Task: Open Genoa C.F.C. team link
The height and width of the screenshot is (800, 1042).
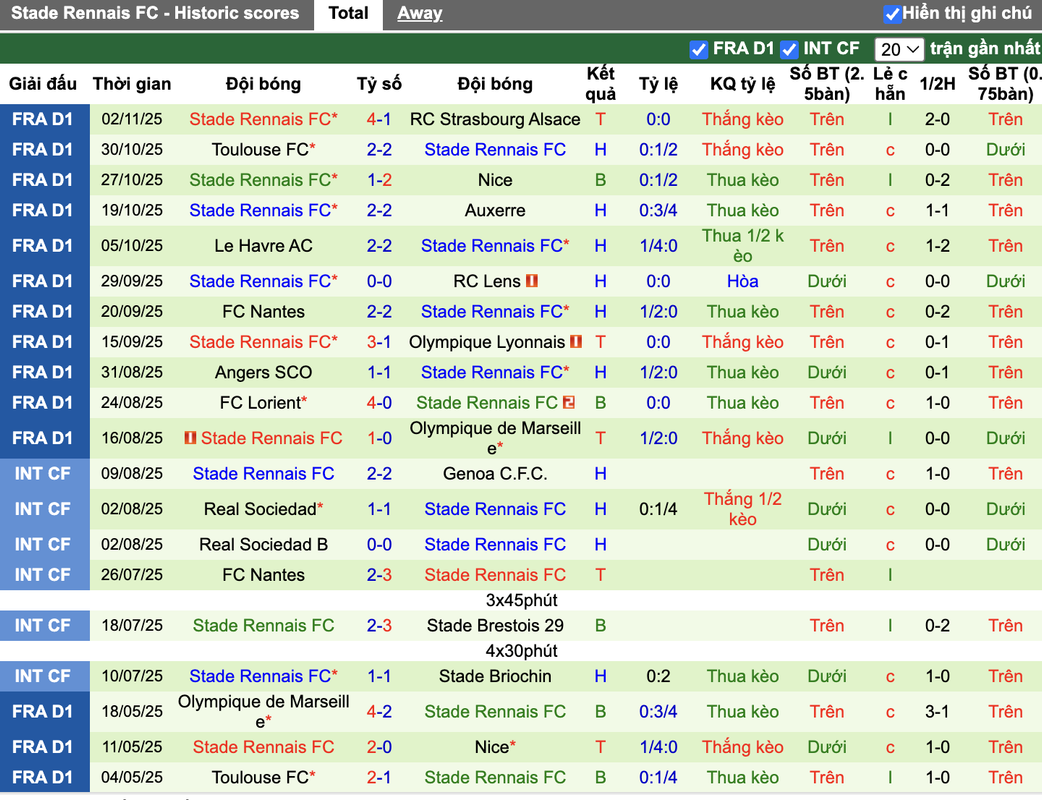Action: (495, 474)
